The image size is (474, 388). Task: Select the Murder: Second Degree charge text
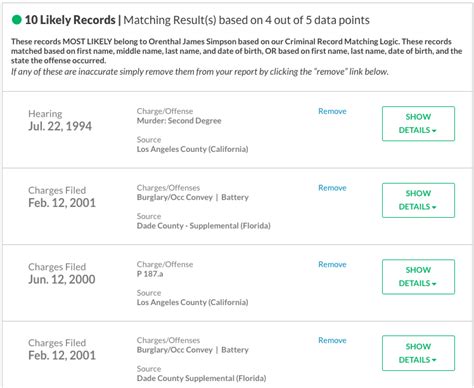[179, 121]
